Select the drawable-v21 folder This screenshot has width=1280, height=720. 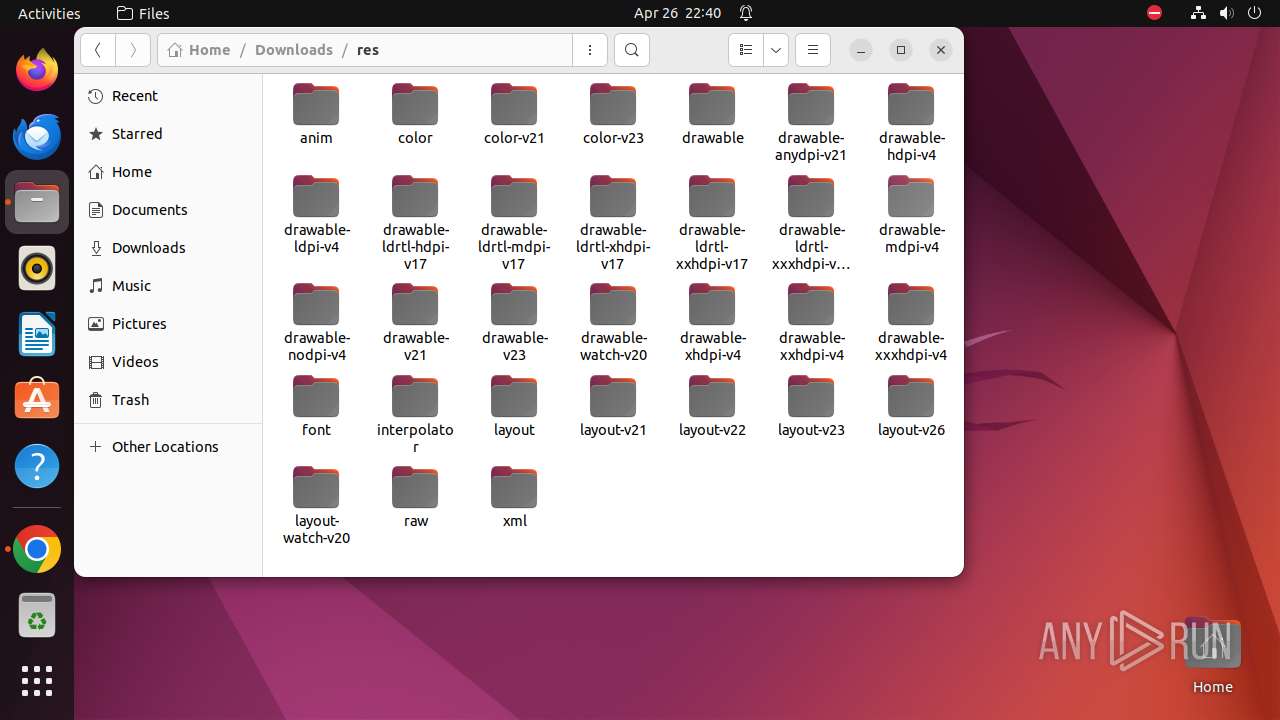pyautogui.click(x=415, y=323)
